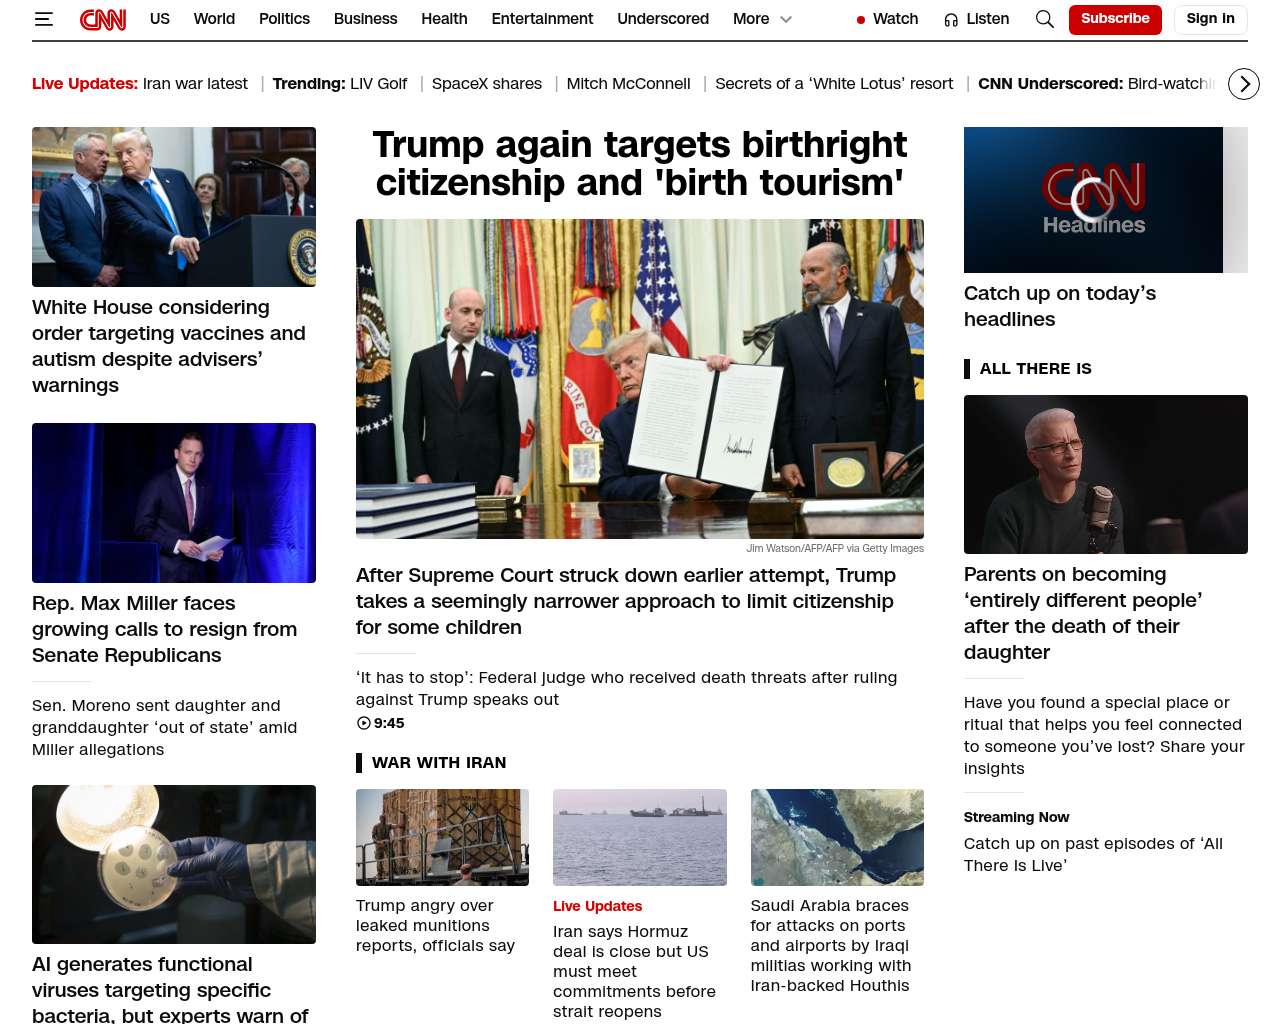Image resolution: width=1280 pixels, height=1024 pixels.
Task: Open Sen. Moreno daughter and granddaughter story
Action: point(165,728)
